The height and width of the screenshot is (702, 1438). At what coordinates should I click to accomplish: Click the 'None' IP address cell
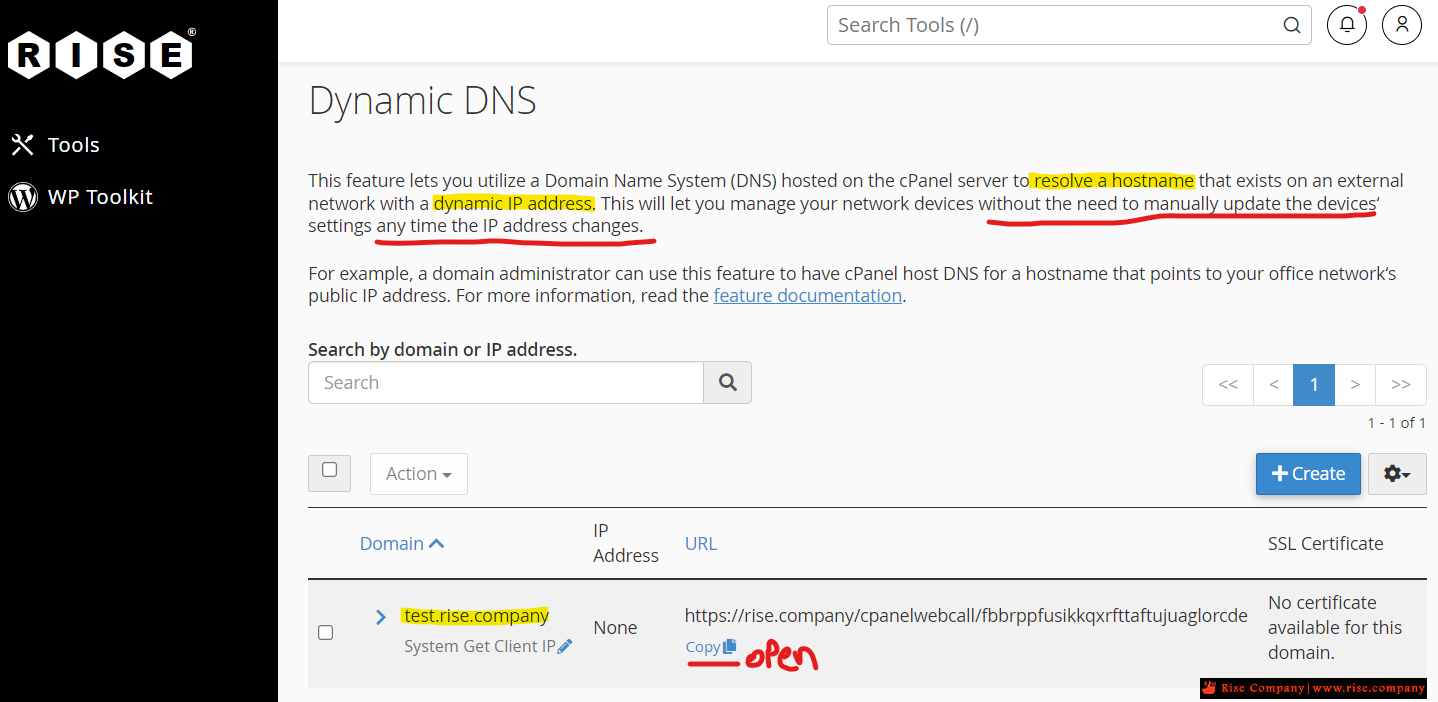click(615, 628)
